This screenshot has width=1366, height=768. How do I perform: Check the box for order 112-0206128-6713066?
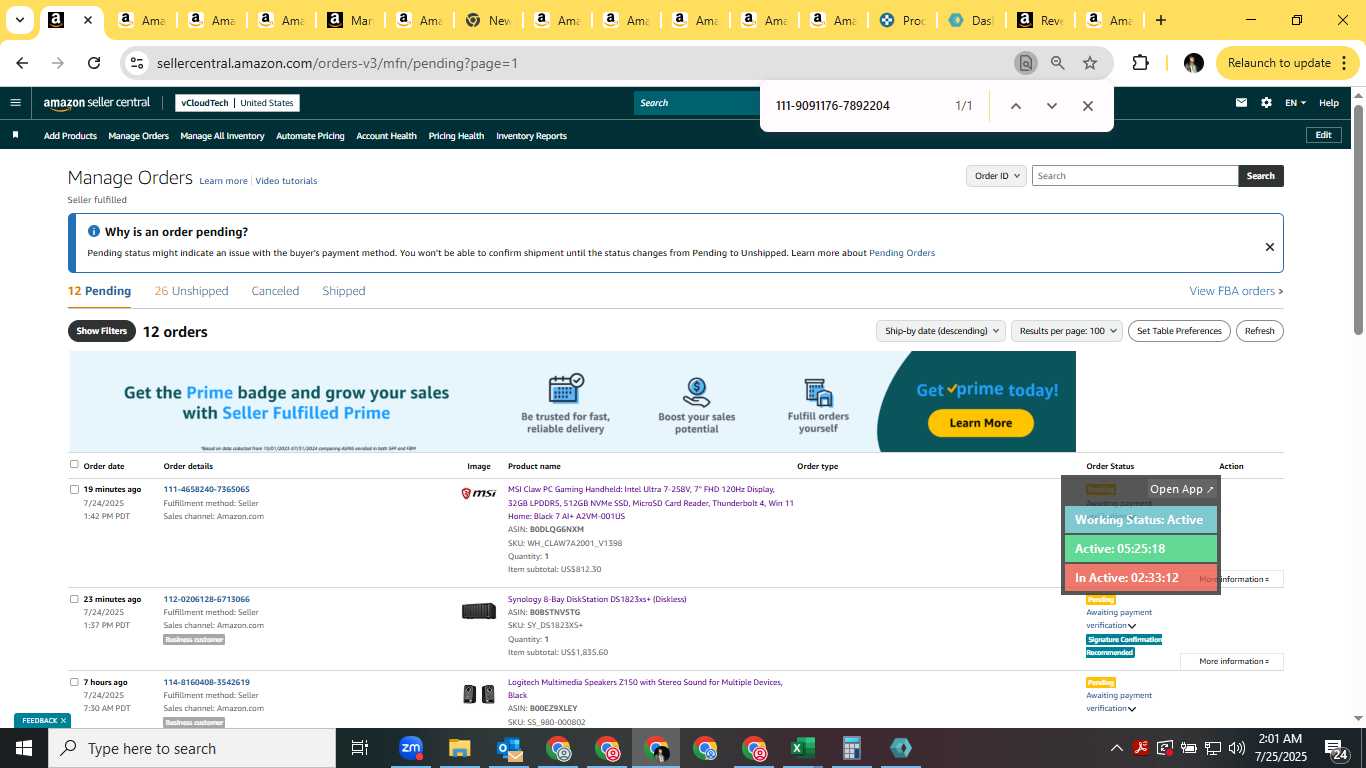(x=74, y=599)
